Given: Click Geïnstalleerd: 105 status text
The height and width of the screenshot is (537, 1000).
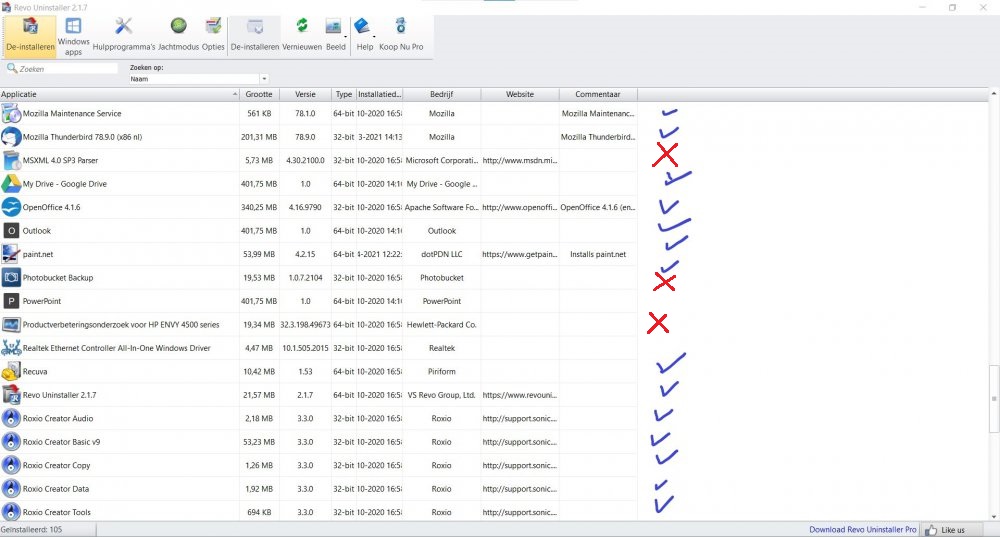Looking at the screenshot, I should pos(31,529).
